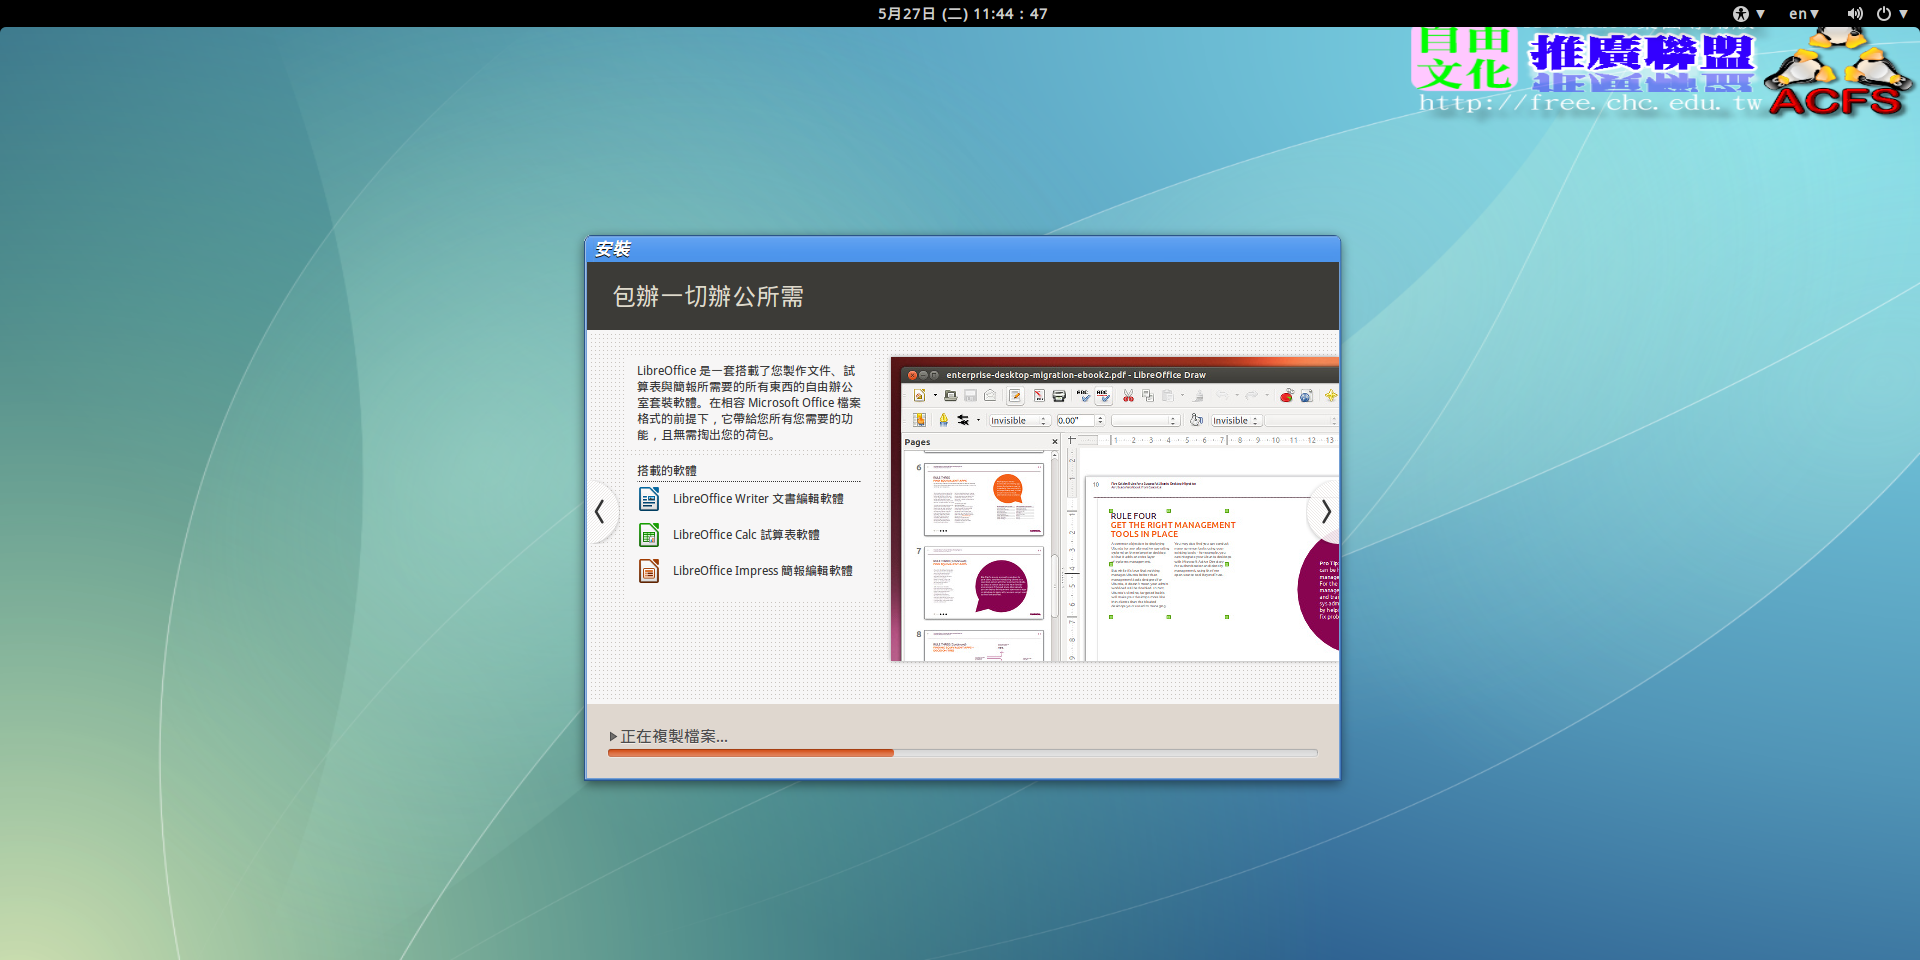Click the Hyperlink globe icon in Draw
The width and height of the screenshot is (1920, 960).
[1306, 396]
